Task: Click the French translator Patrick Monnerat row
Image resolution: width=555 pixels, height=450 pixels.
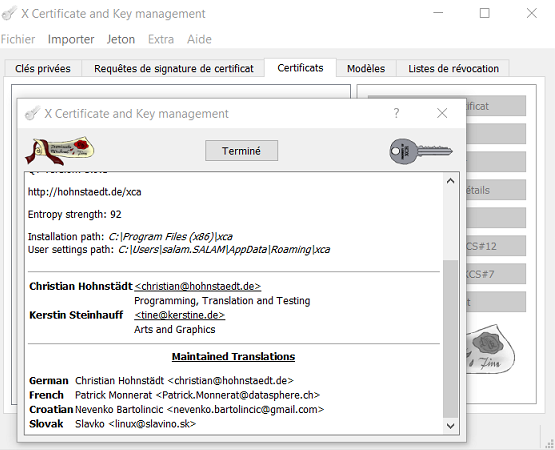Action: (174, 395)
